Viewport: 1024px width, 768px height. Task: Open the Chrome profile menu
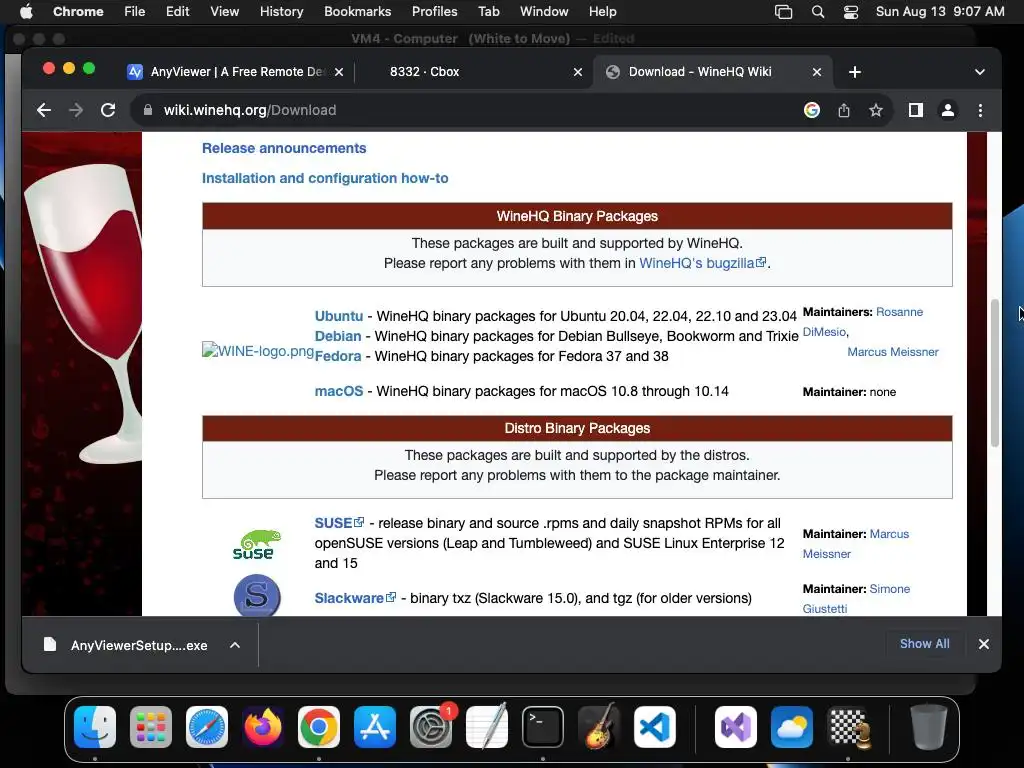(x=948, y=110)
